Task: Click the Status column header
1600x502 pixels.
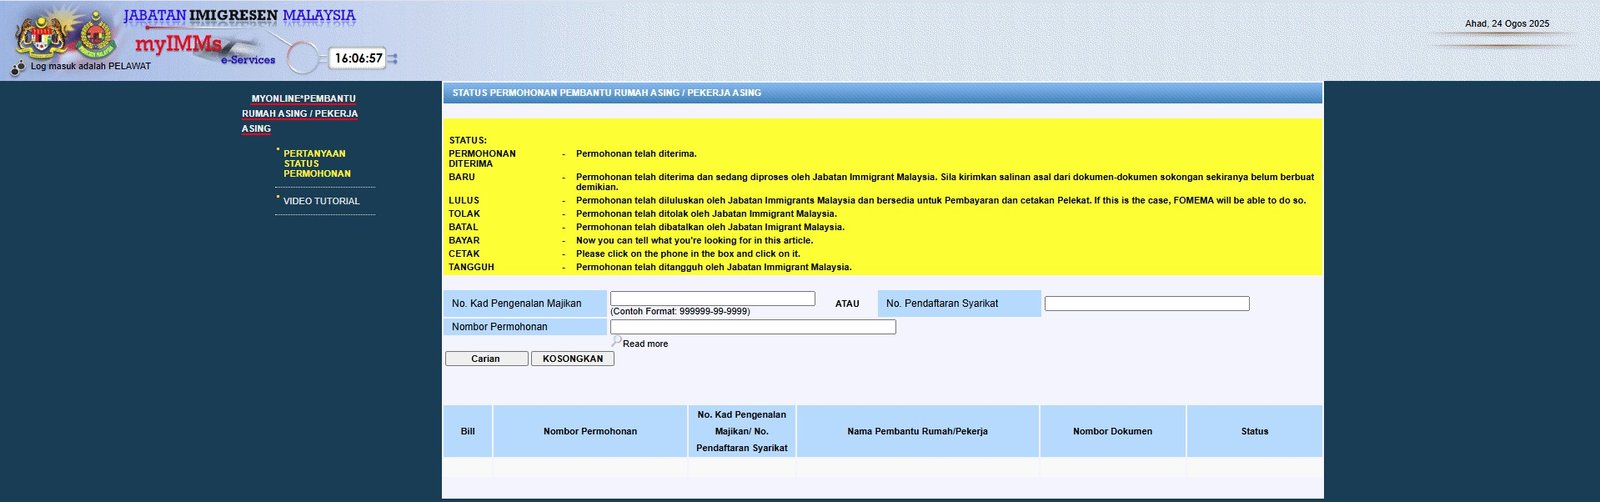Action: pos(1254,432)
